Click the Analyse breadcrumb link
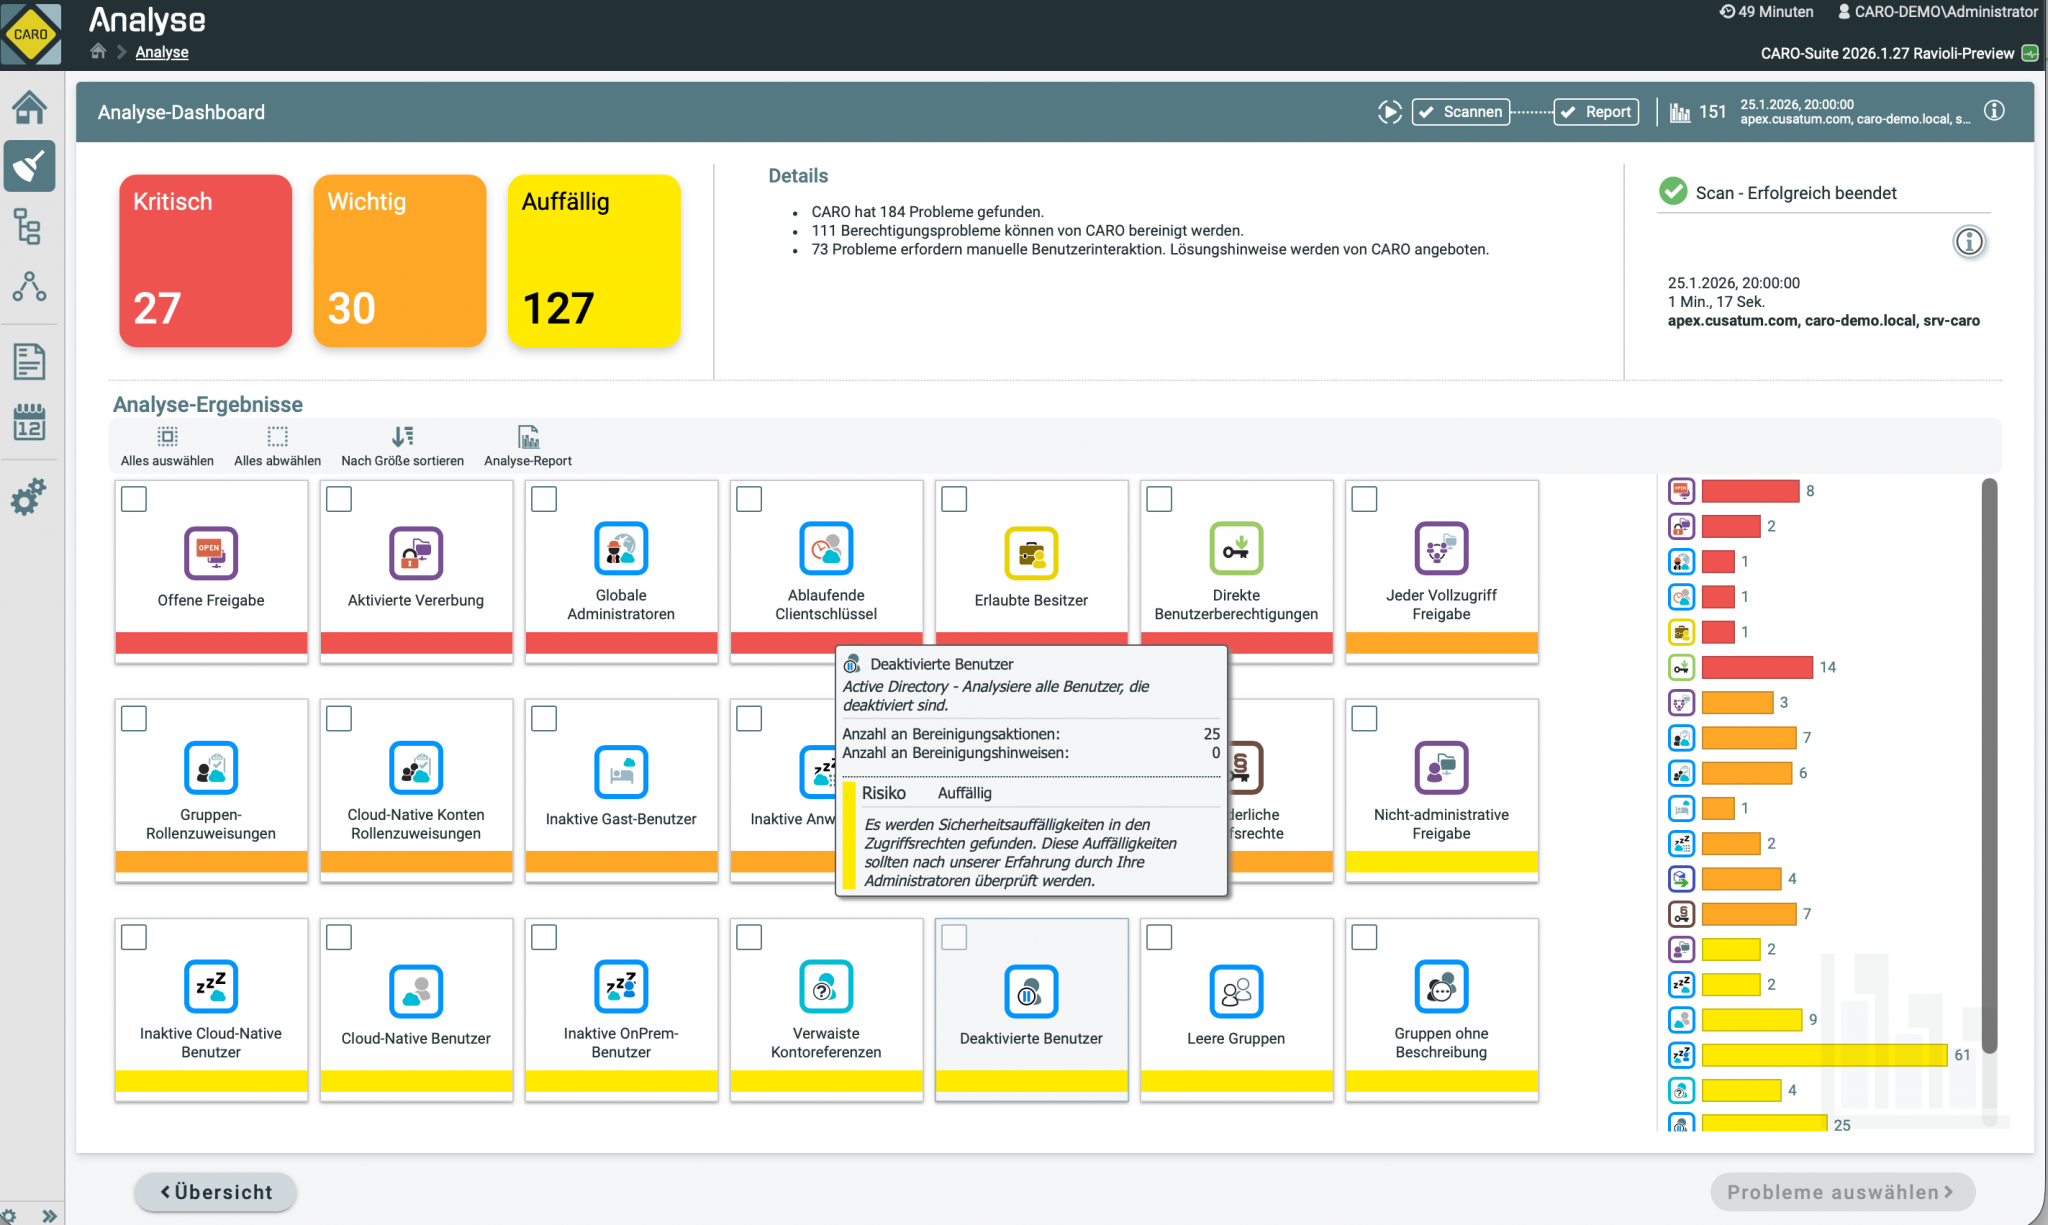Viewport: 2048px width, 1225px height. pyautogui.click(x=162, y=52)
